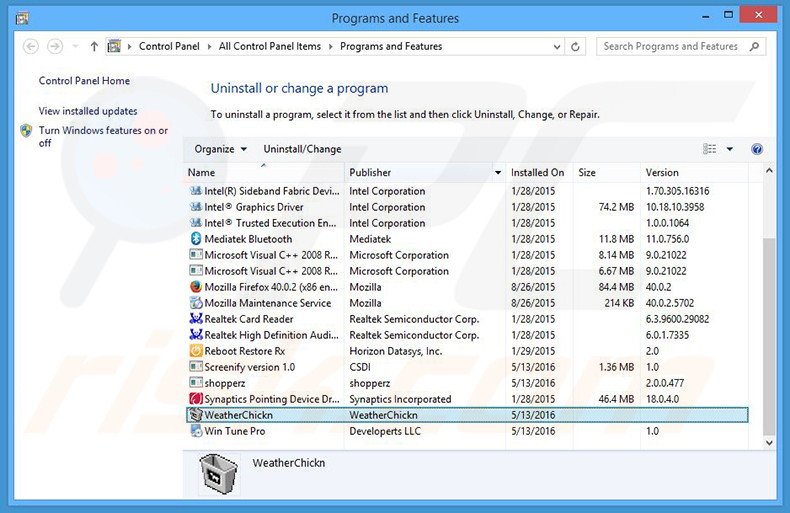Click the shield icon beside Windows features
Screen dimensions: 790x513
26,131
